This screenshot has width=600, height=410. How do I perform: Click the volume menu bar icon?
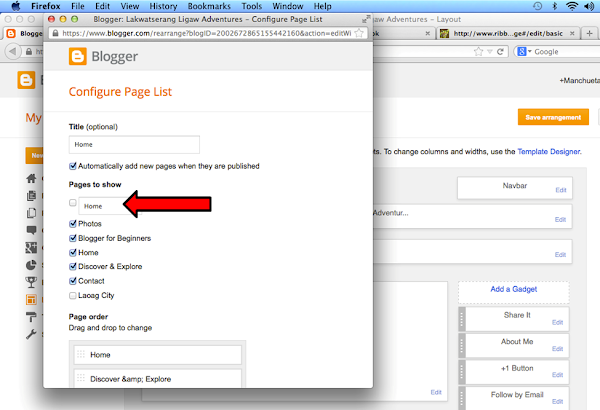coord(589,6)
